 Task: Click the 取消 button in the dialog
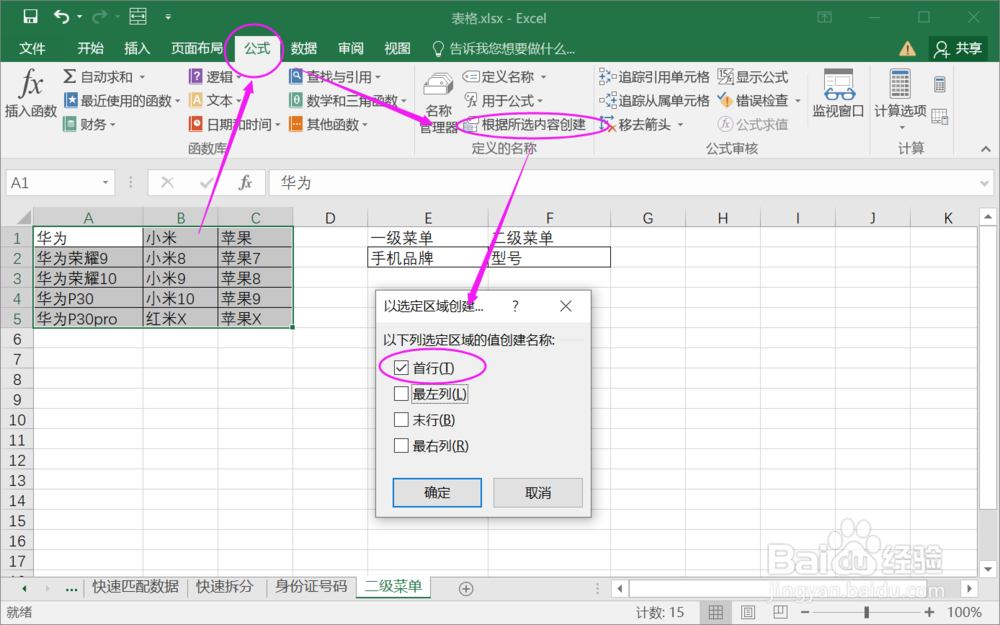click(x=538, y=492)
